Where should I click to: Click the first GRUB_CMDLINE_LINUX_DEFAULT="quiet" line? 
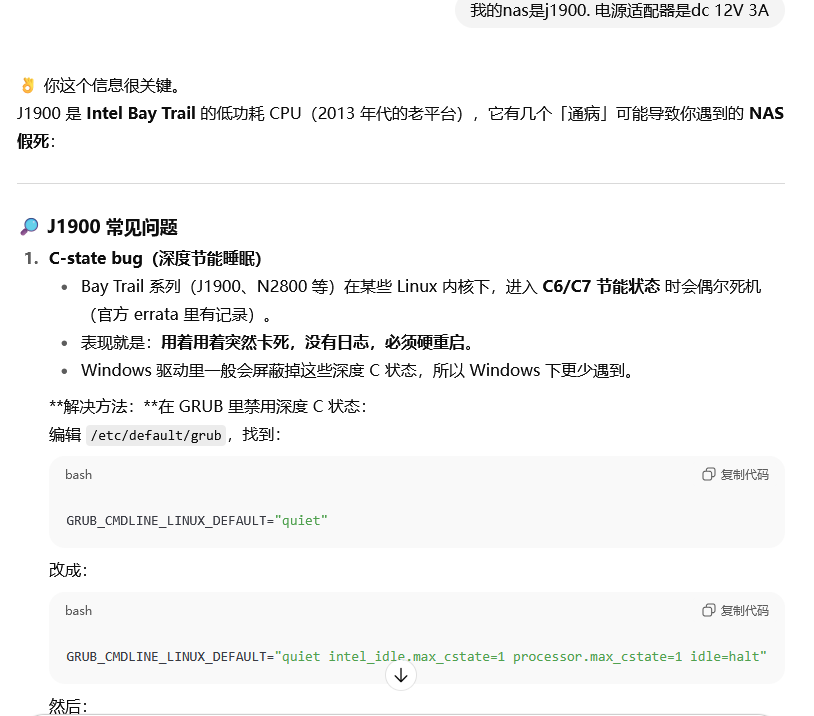tap(197, 521)
